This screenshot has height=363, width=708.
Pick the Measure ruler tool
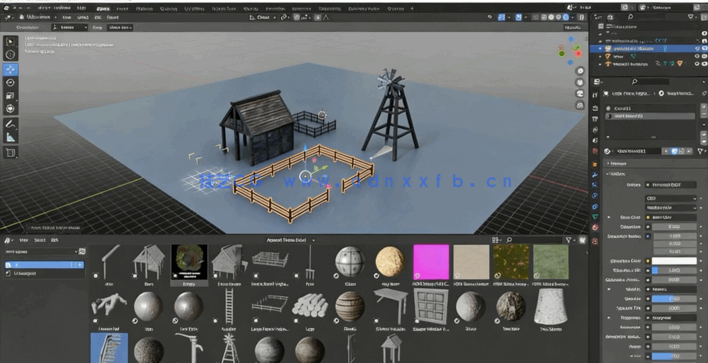pyautogui.click(x=11, y=137)
